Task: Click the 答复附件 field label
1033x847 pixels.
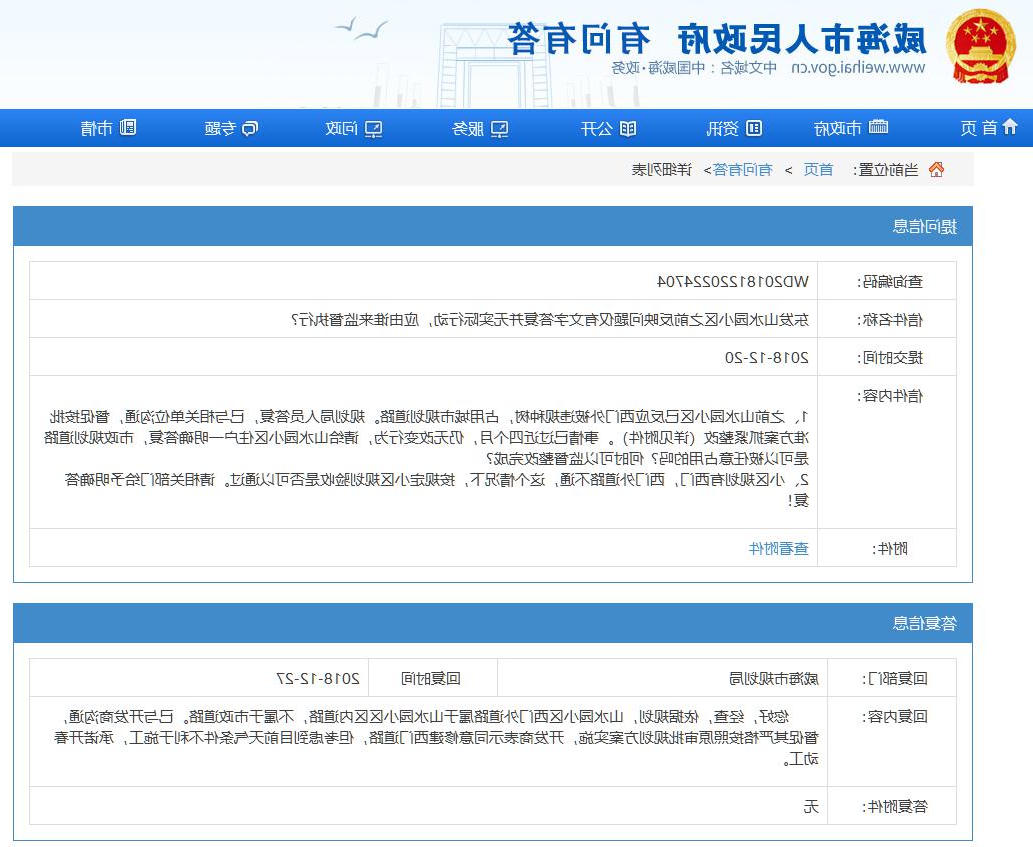Action: pos(895,806)
